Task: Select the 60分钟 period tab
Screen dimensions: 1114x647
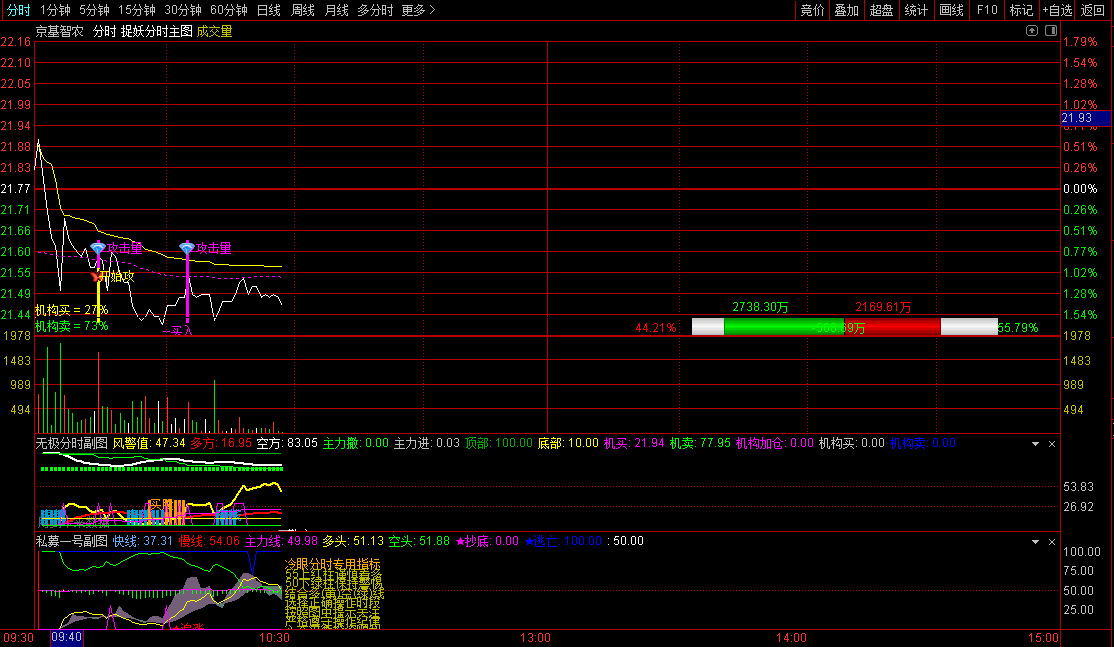Action: 229,10
